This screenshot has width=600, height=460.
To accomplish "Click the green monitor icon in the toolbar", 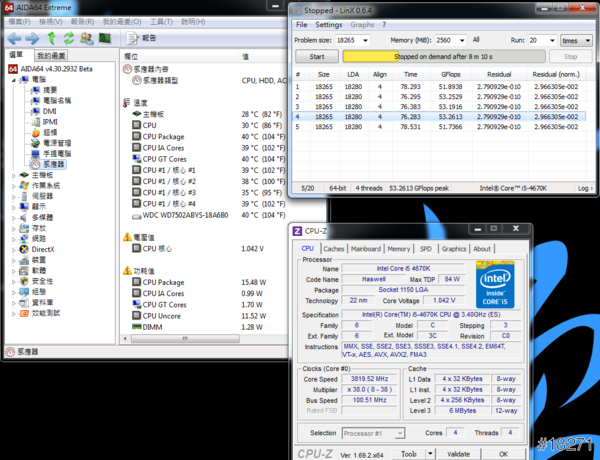I will (103, 37).
